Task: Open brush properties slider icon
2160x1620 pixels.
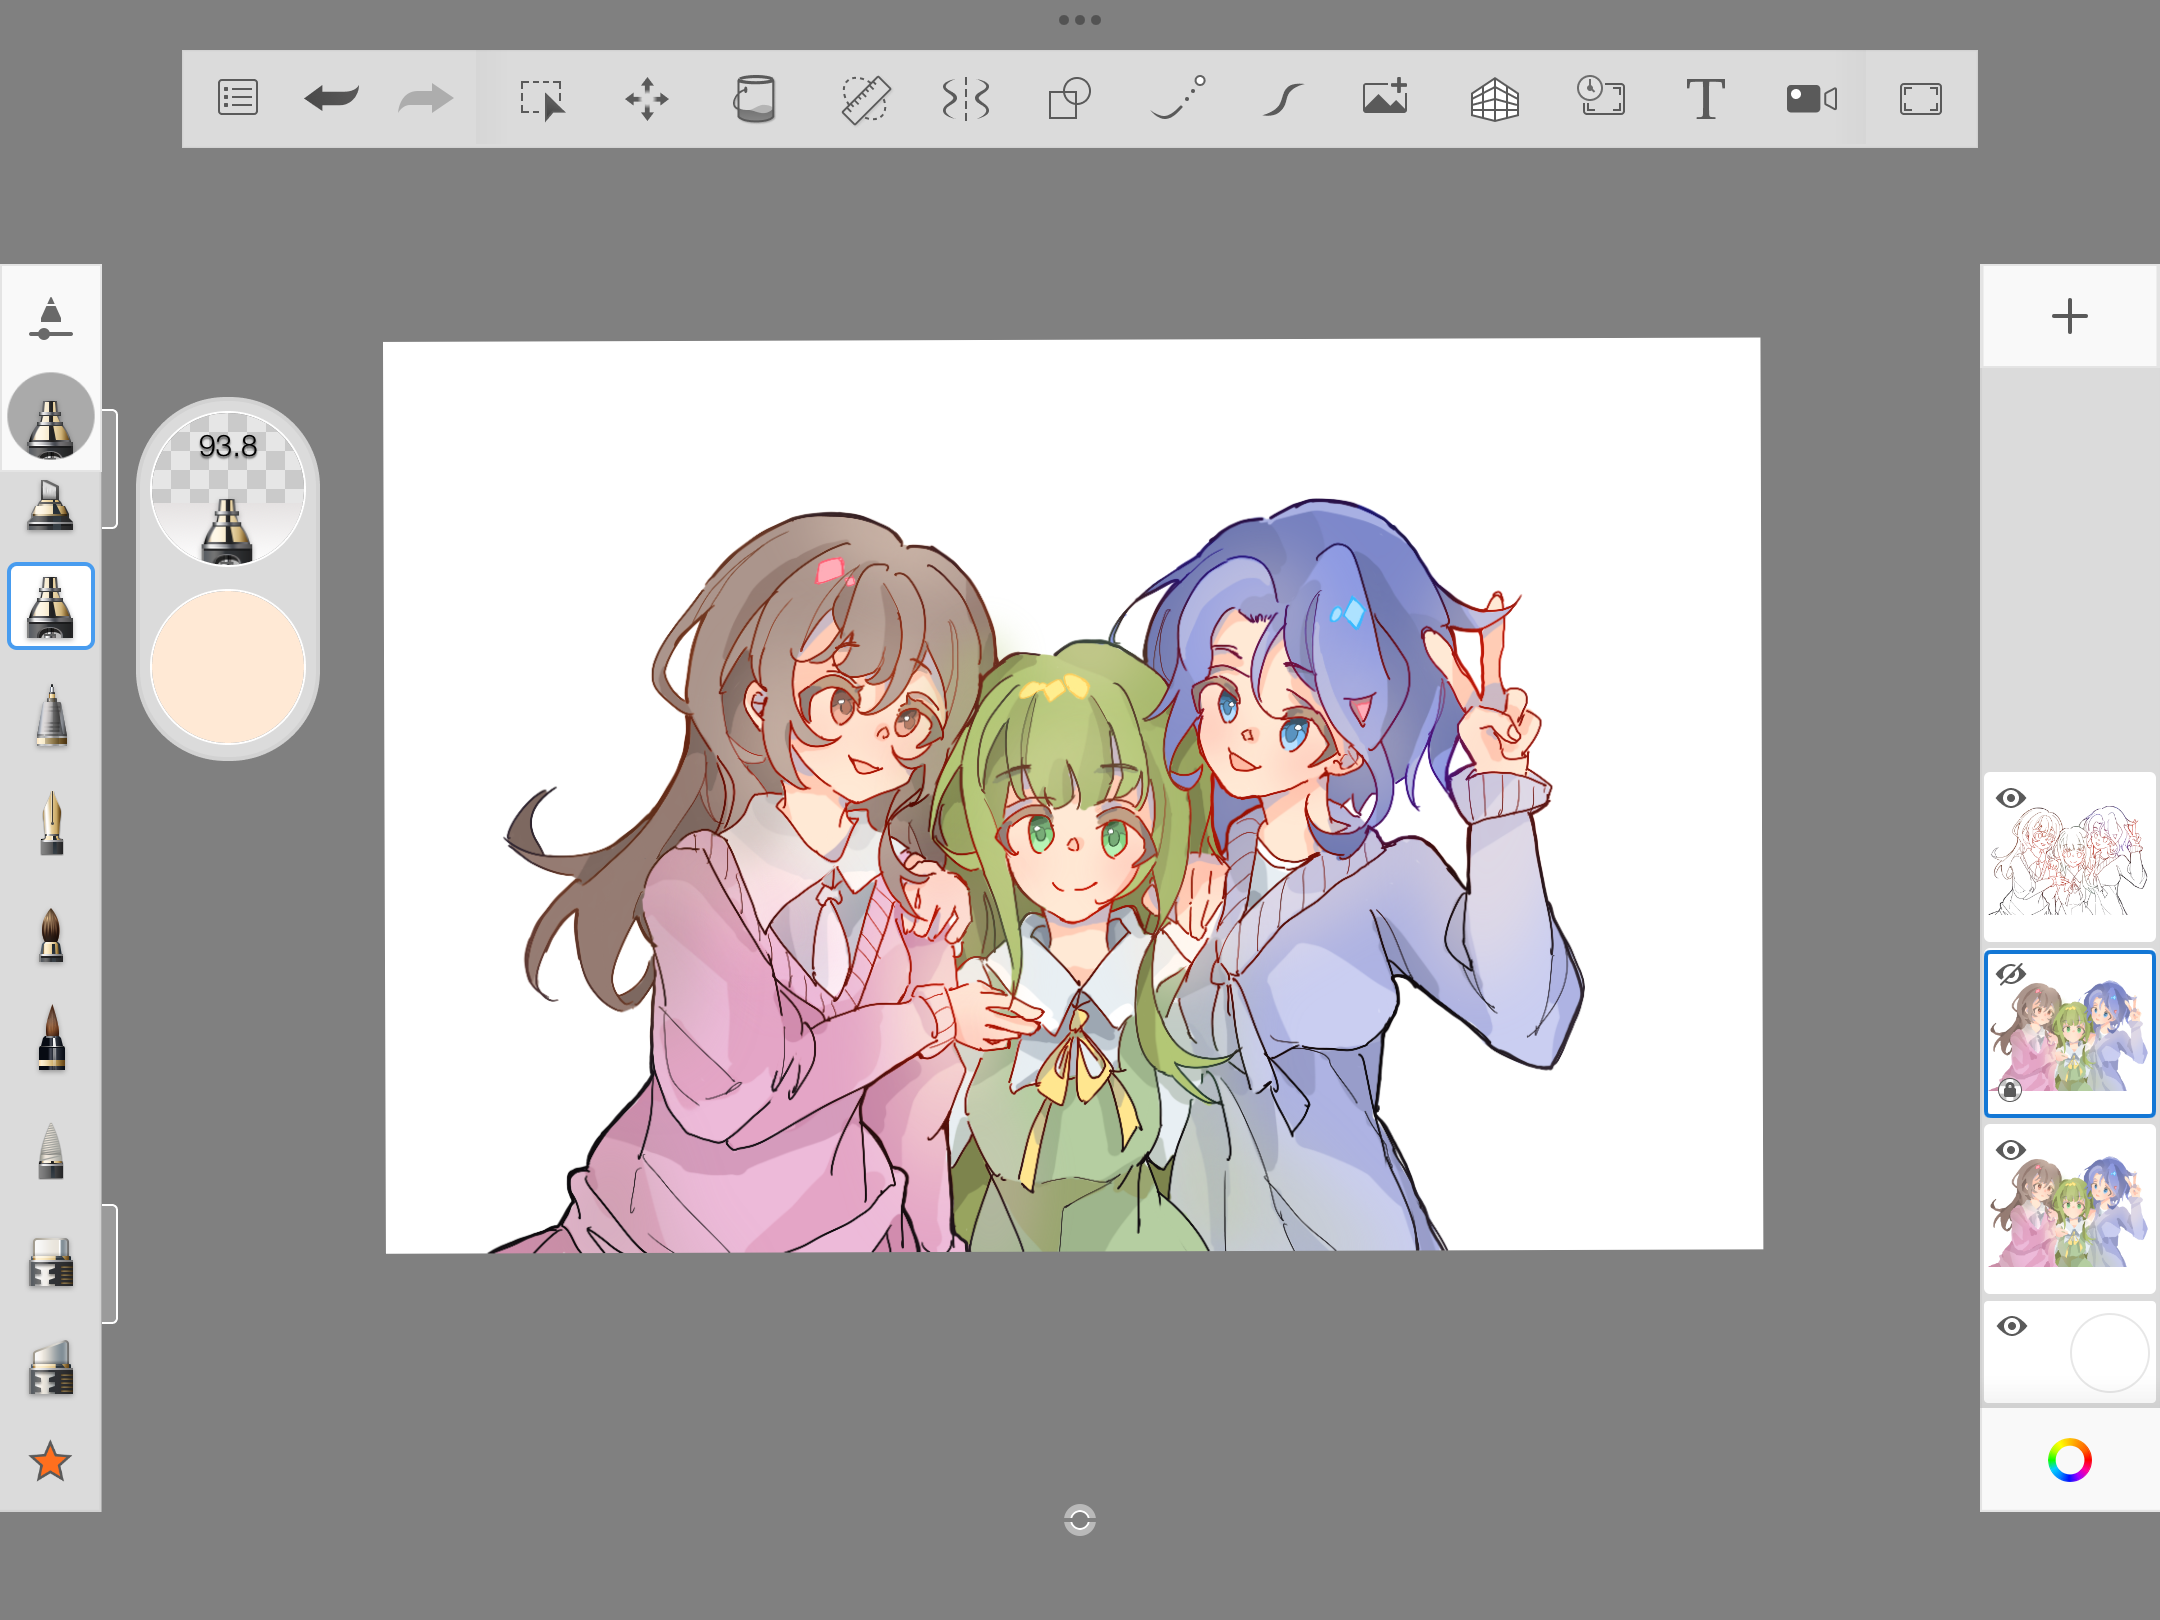Action: (51, 319)
